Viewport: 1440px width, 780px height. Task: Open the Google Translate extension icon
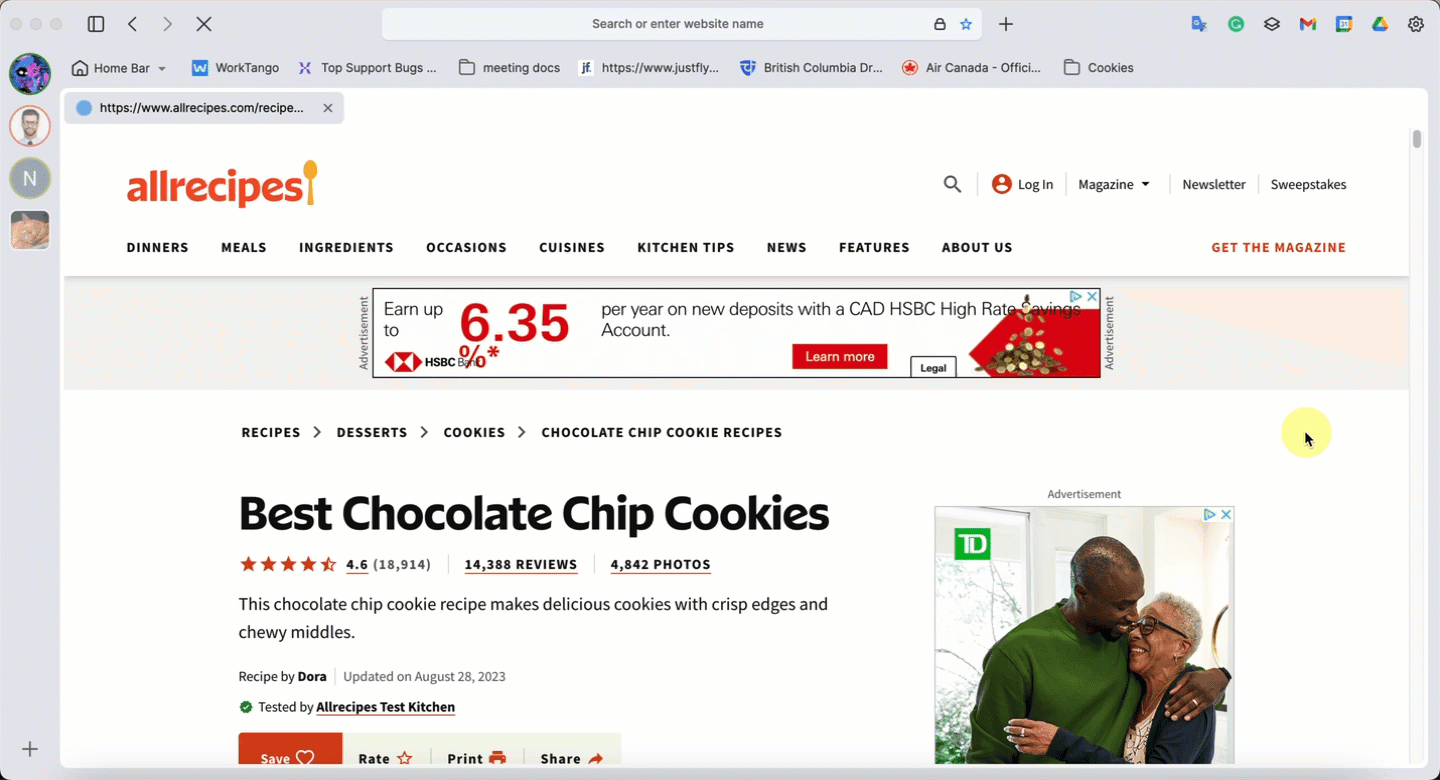pyautogui.click(x=1199, y=24)
